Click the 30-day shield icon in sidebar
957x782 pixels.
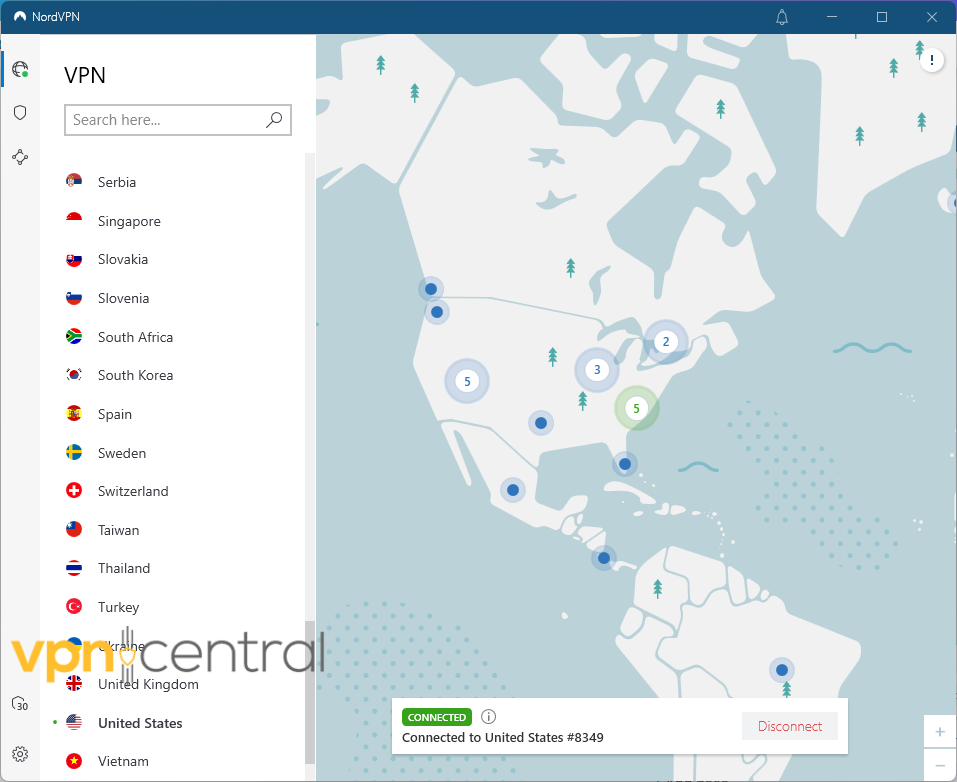(20, 704)
